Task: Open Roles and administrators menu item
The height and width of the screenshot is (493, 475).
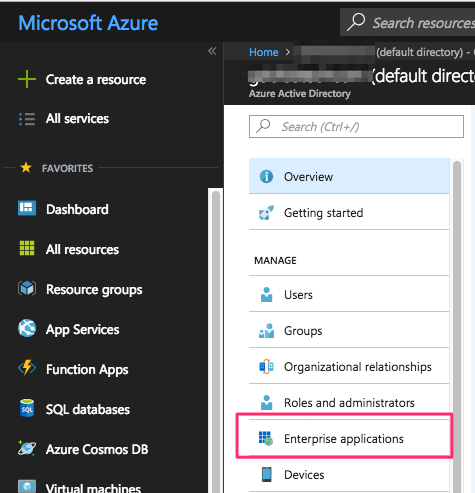Action: [x=349, y=402]
